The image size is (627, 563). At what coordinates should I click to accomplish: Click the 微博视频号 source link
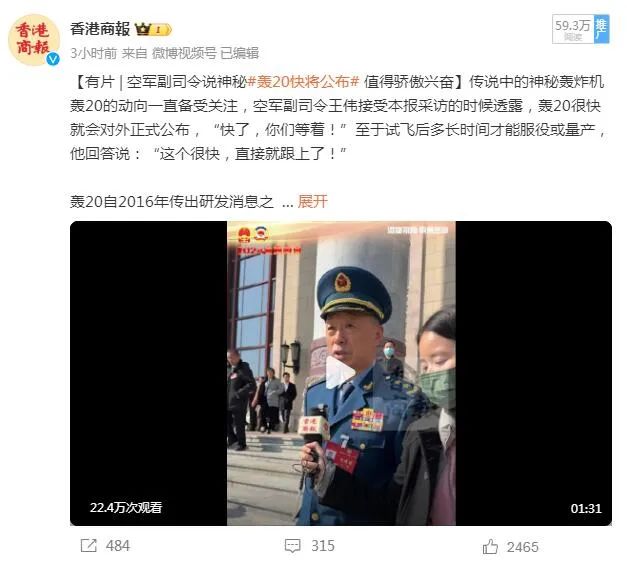[x=184, y=53]
